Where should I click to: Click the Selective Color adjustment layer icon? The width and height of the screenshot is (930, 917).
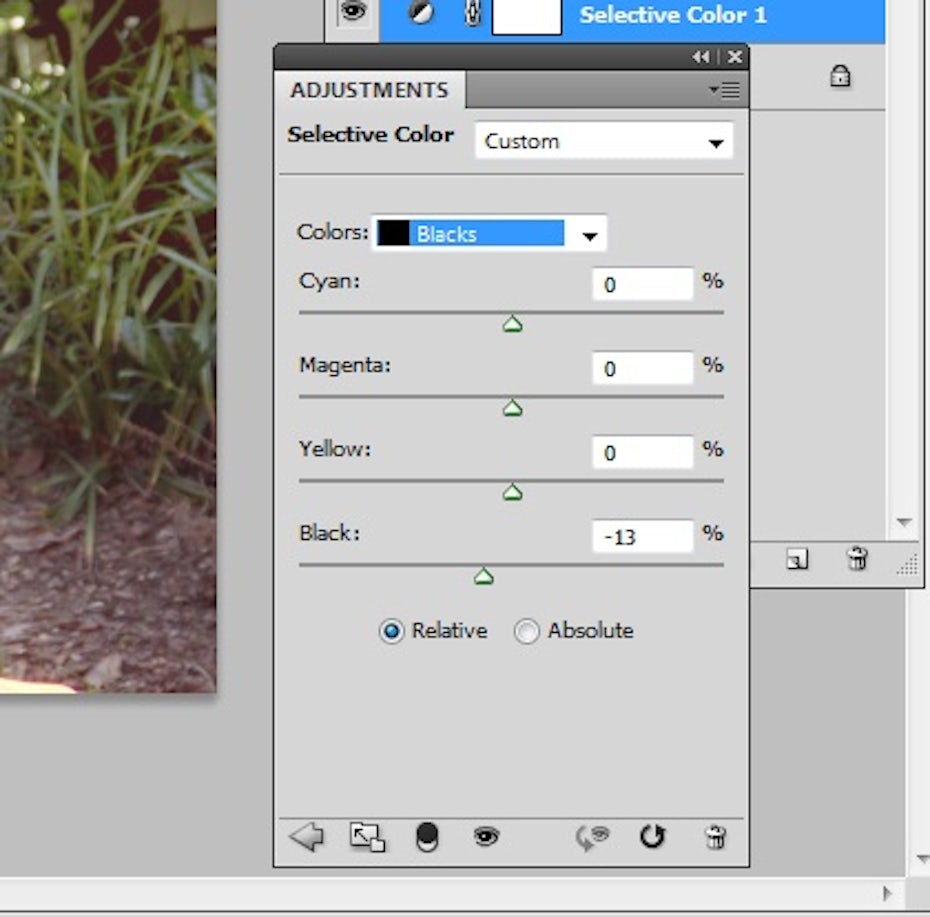coord(421,12)
